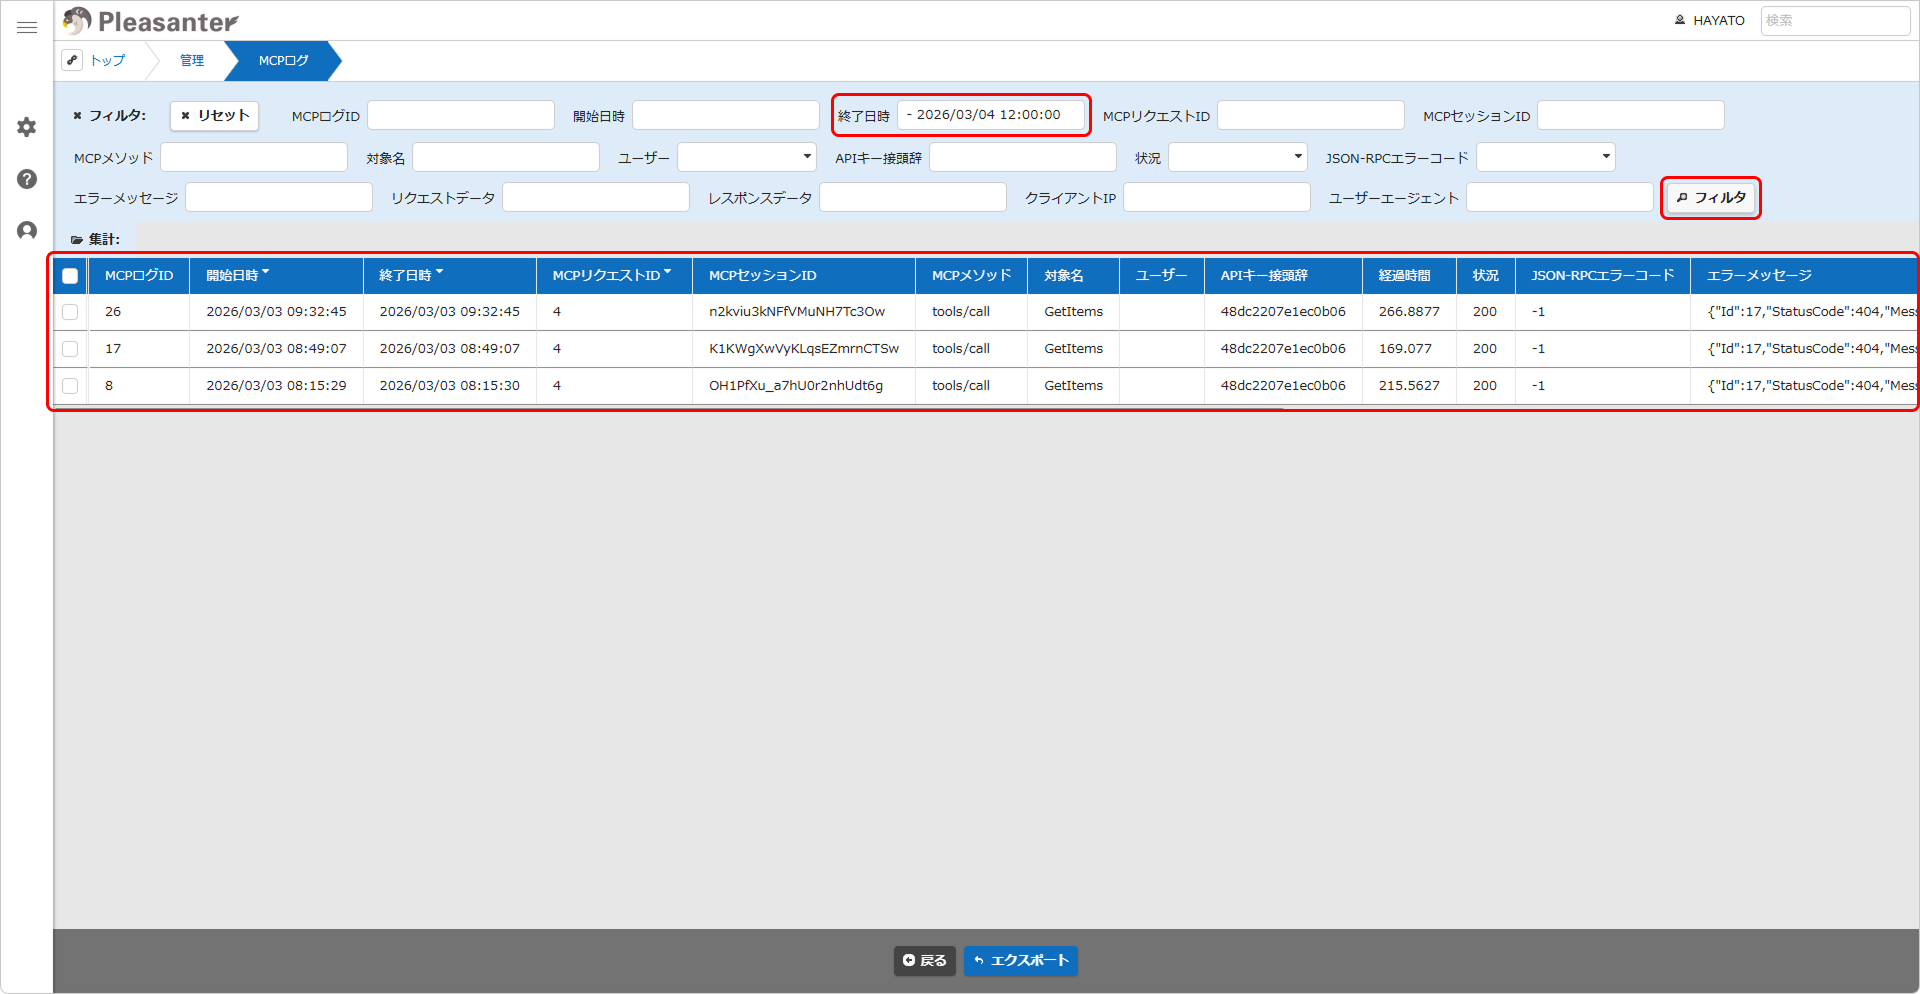The image size is (1920, 994).
Task: Open the 状況 filter dropdown
Action: tap(1238, 157)
